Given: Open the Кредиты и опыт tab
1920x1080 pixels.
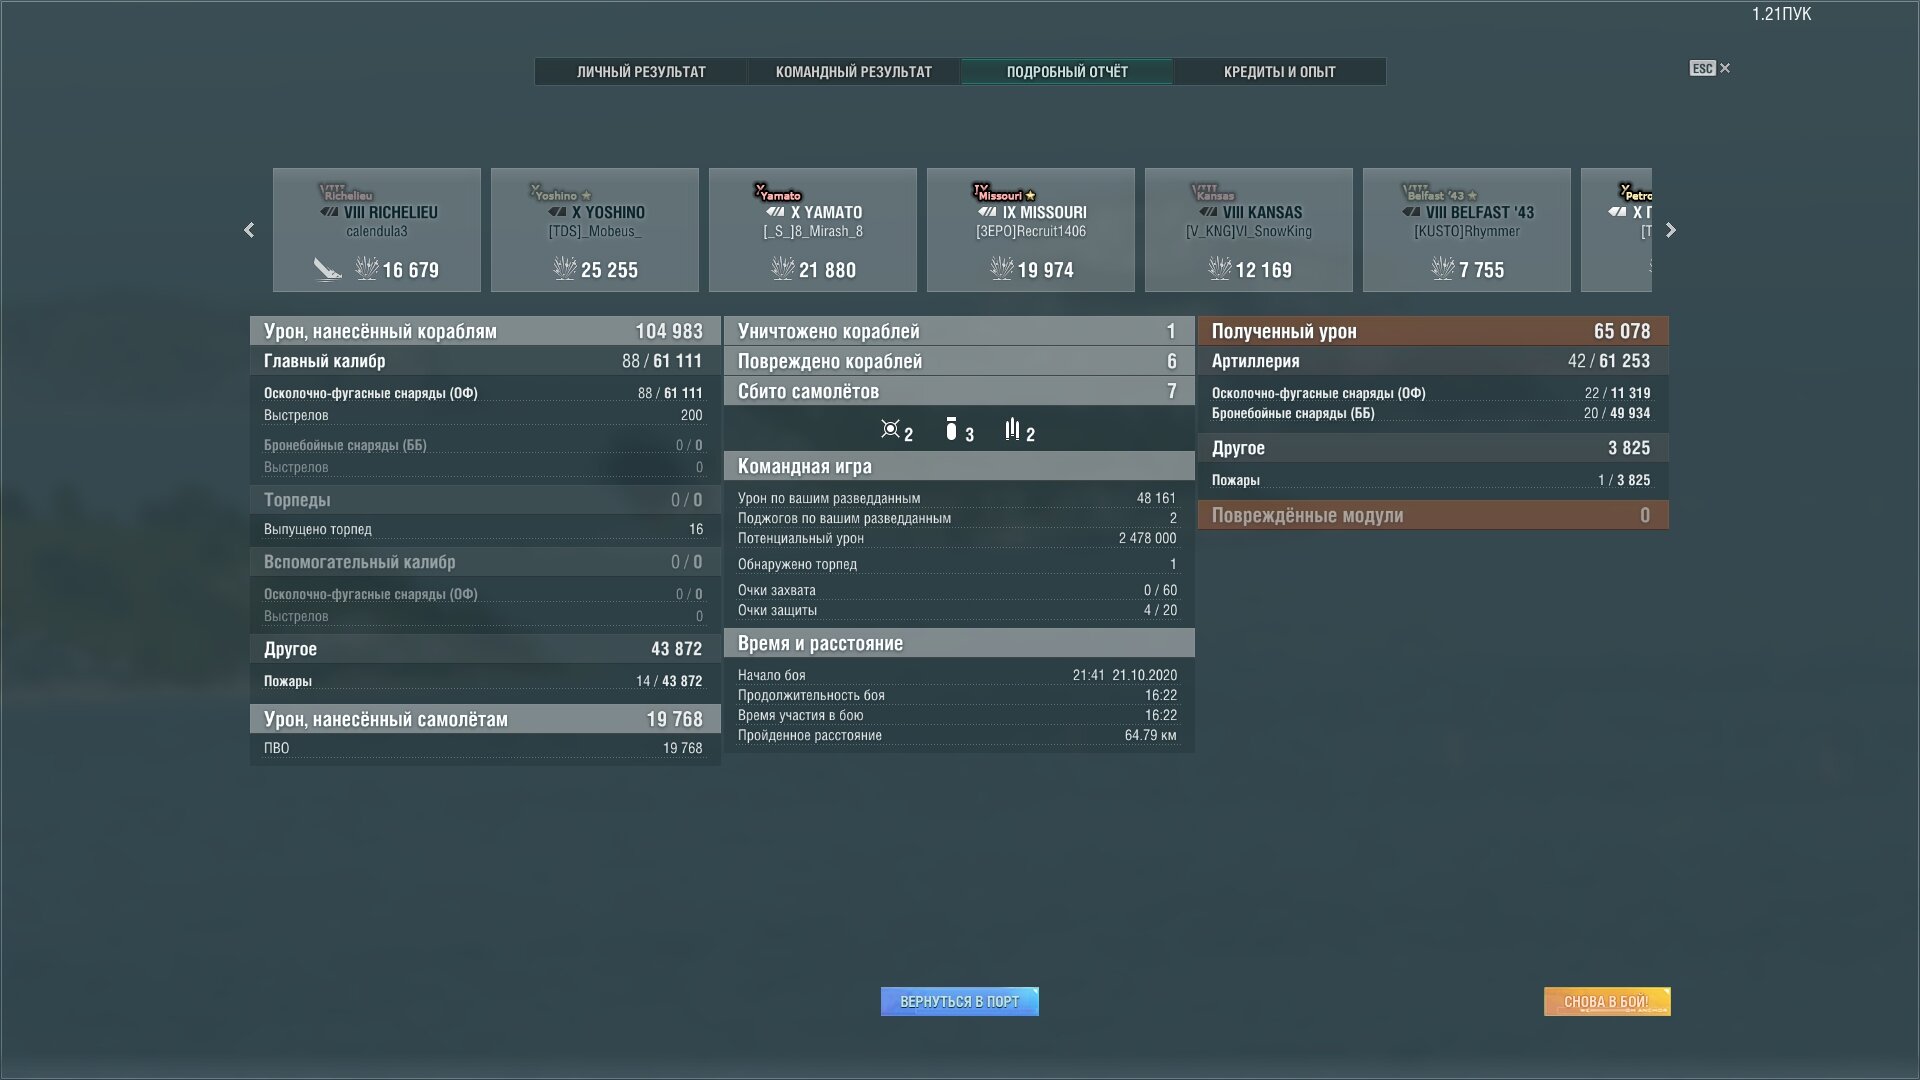Looking at the screenshot, I should click(1280, 72).
